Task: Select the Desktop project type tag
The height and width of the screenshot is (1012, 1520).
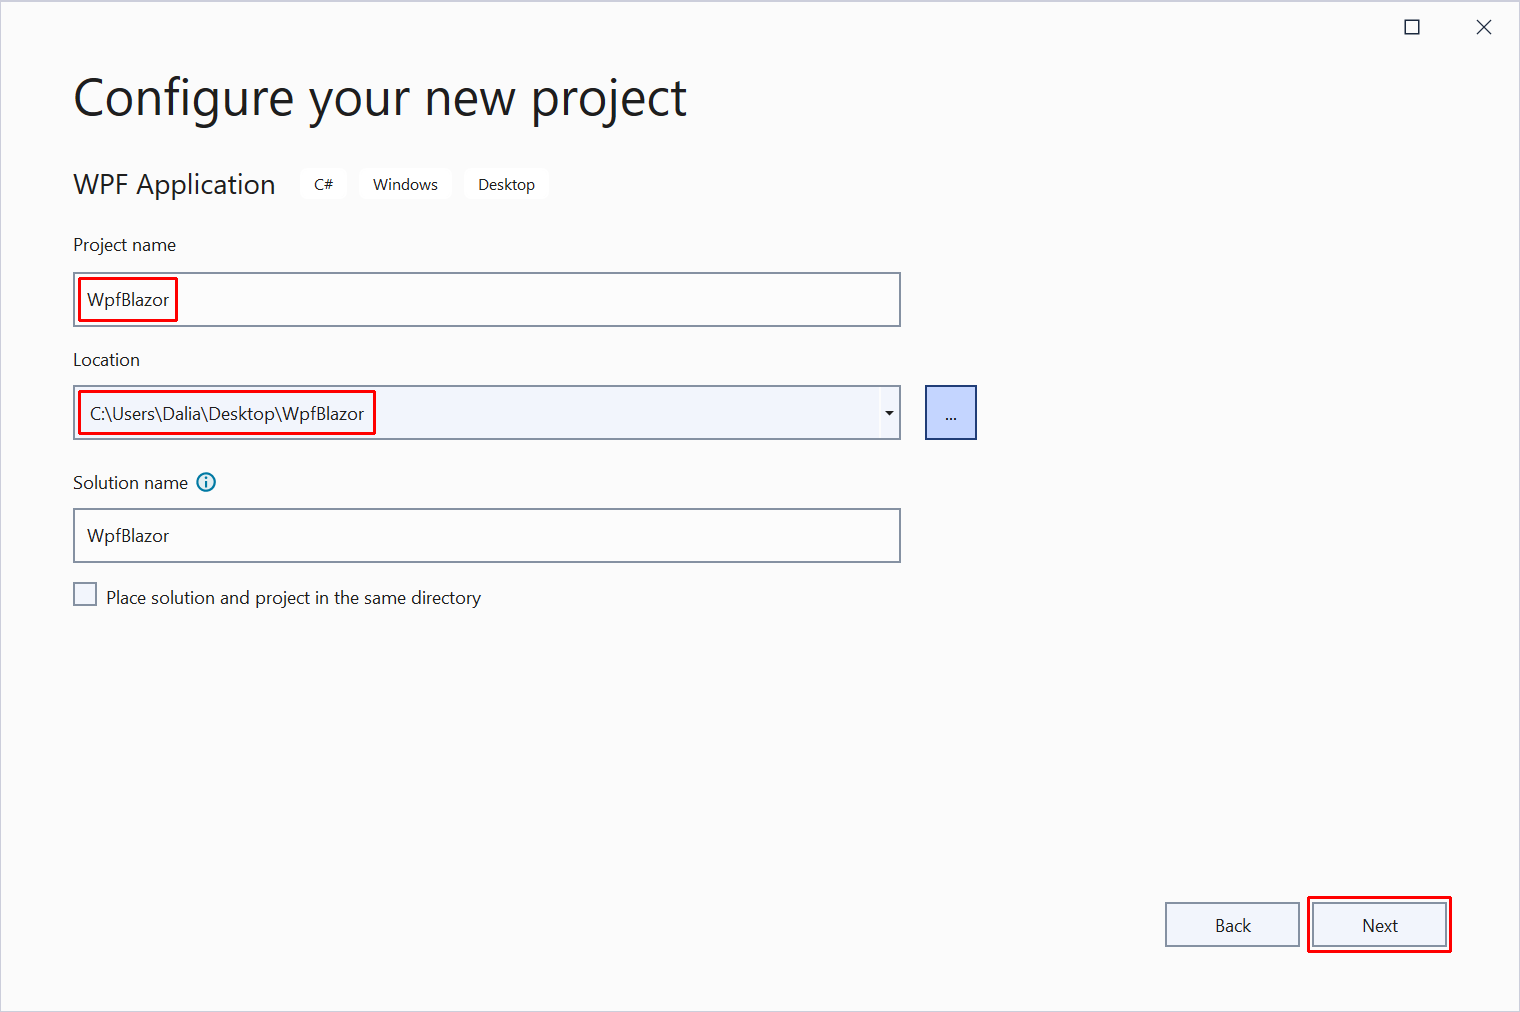Action: coord(506,184)
